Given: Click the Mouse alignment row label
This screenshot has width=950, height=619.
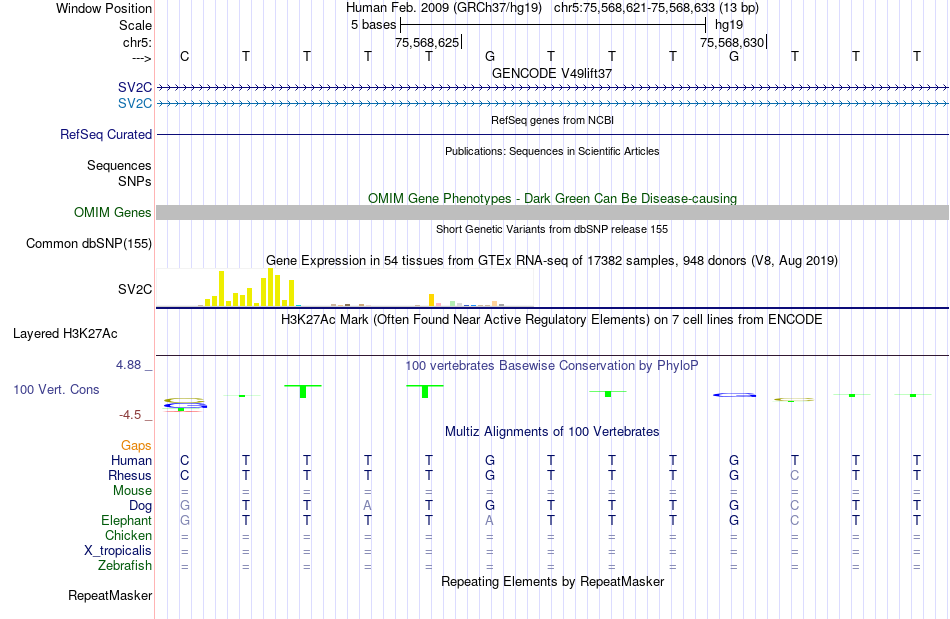Looking at the screenshot, I should (132, 491).
